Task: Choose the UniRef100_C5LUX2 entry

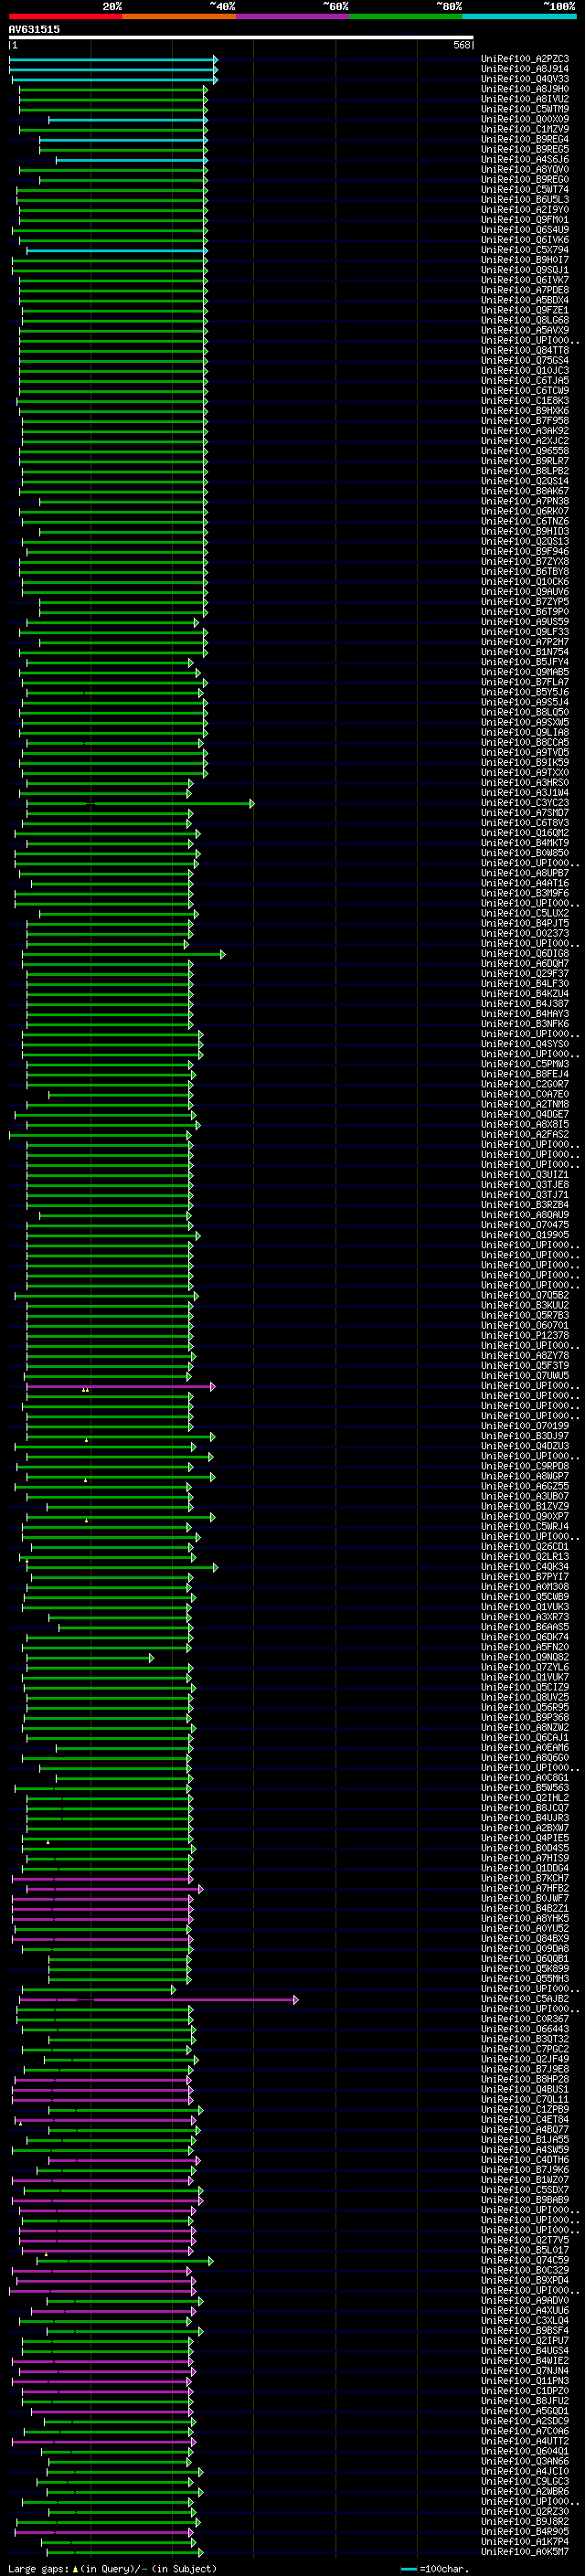Action: (x=525, y=914)
